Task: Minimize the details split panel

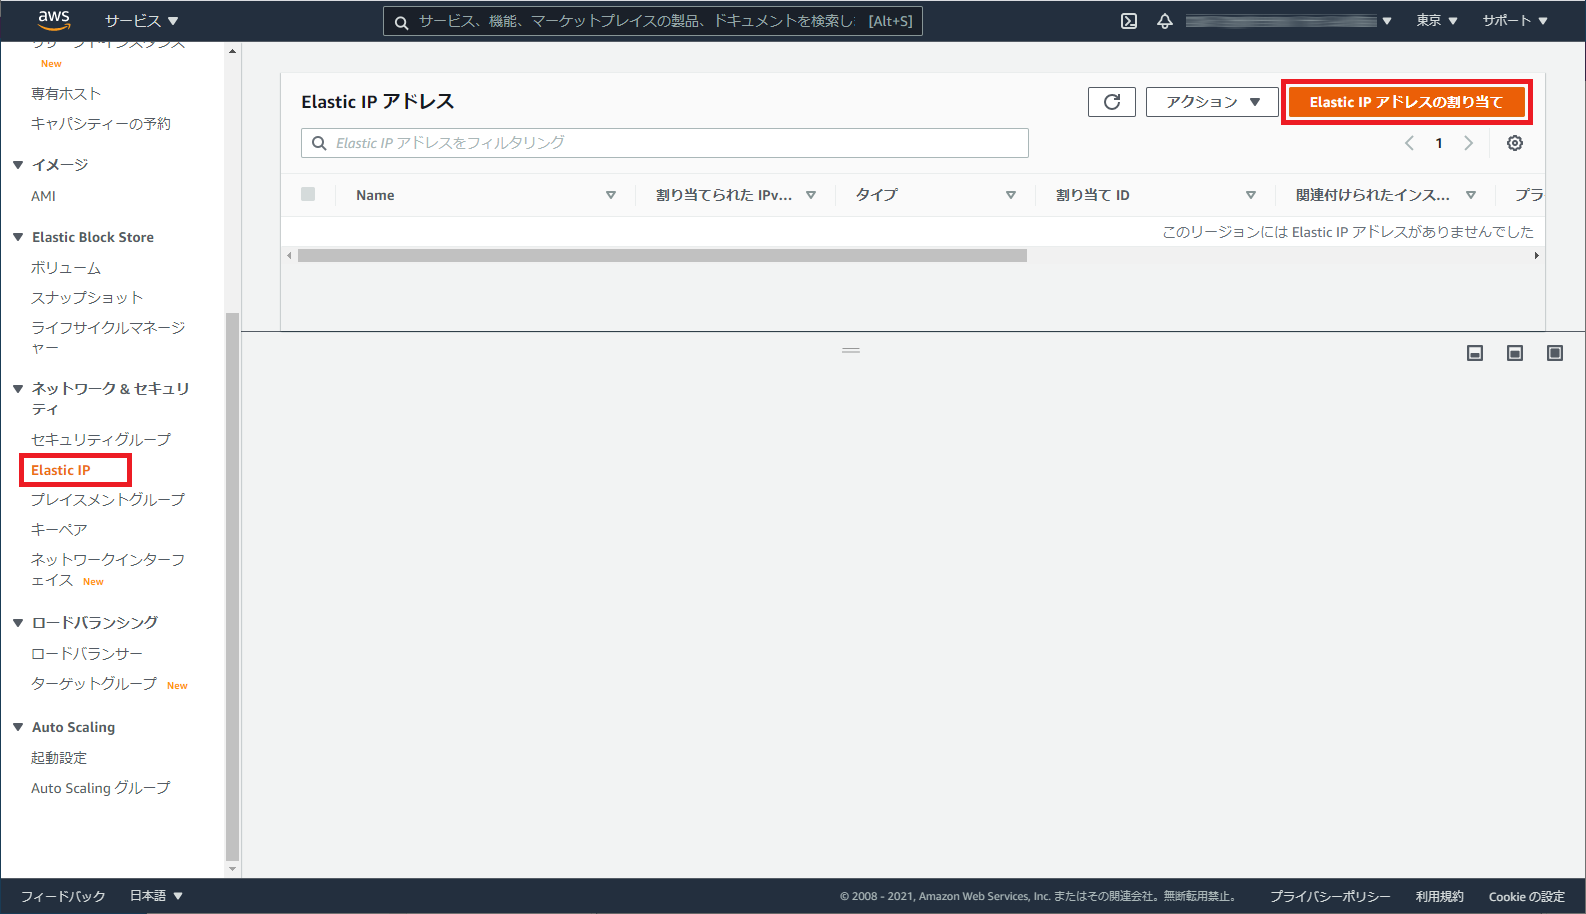Action: point(1475,353)
